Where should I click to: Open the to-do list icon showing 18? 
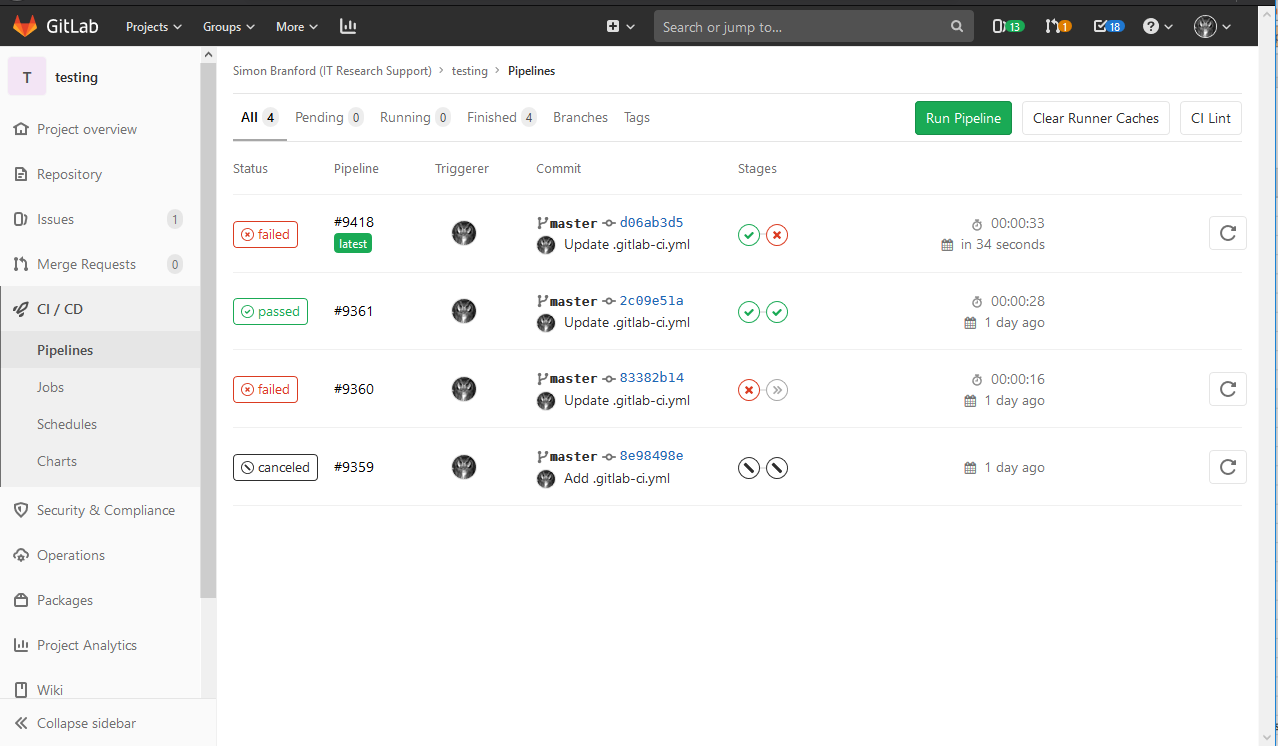tap(1109, 27)
